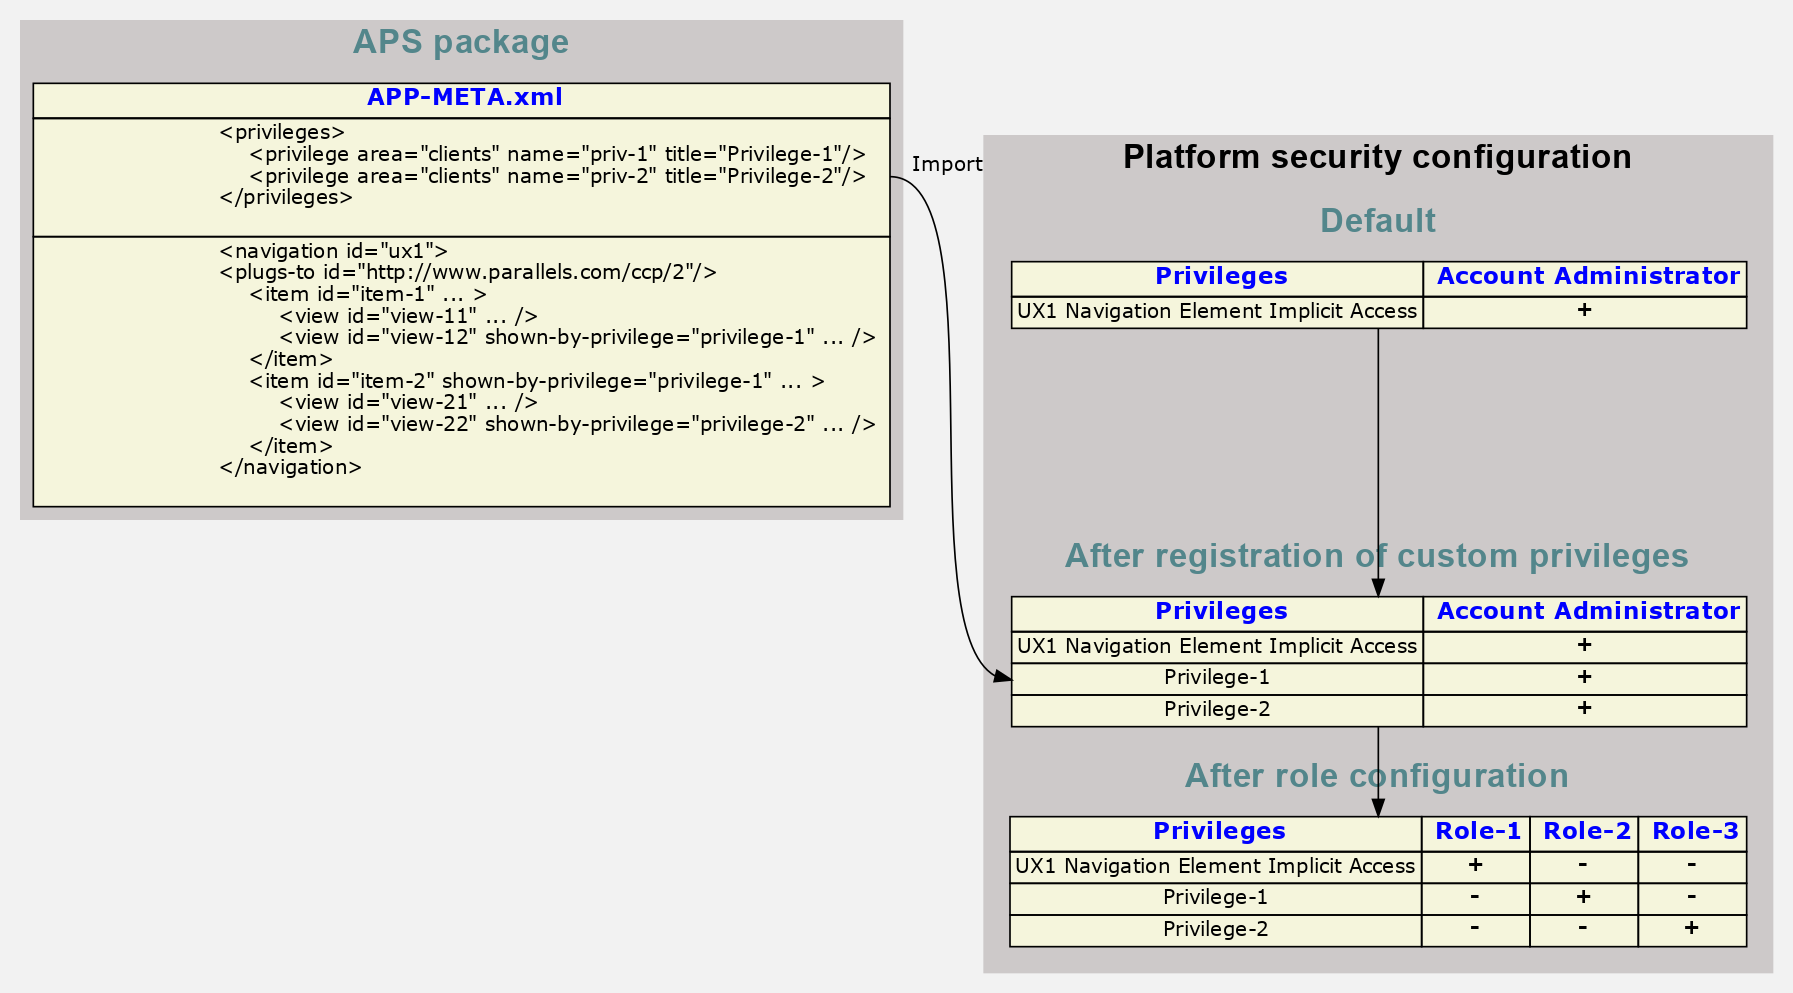Screen dimensions: 1793x993
Task: Click the item-2 opening tag line
Action: click(x=536, y=381)
